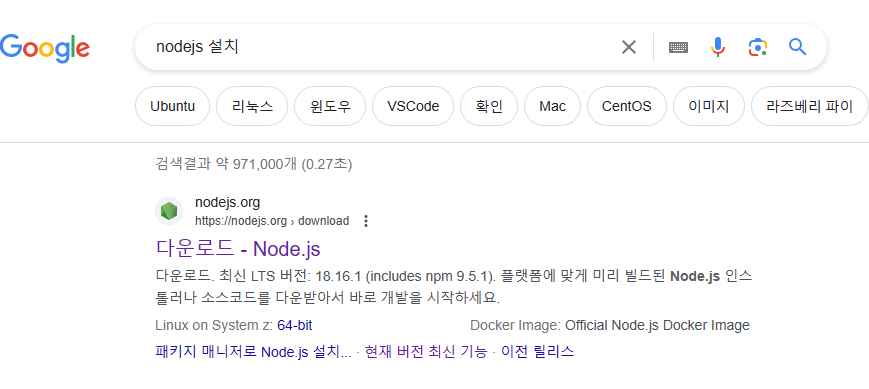Switch to the 이미지 results chip

coord(709,106)
